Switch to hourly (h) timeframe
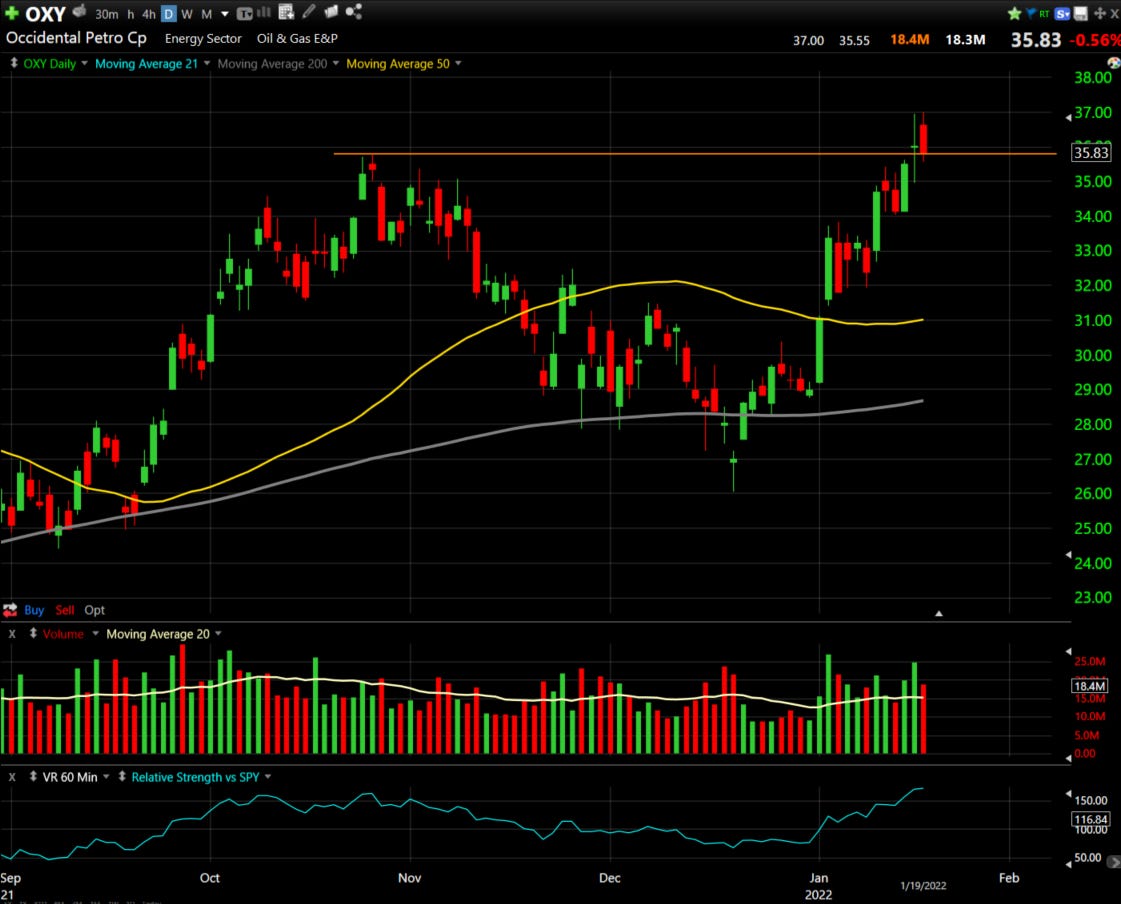 pos(131,14)
